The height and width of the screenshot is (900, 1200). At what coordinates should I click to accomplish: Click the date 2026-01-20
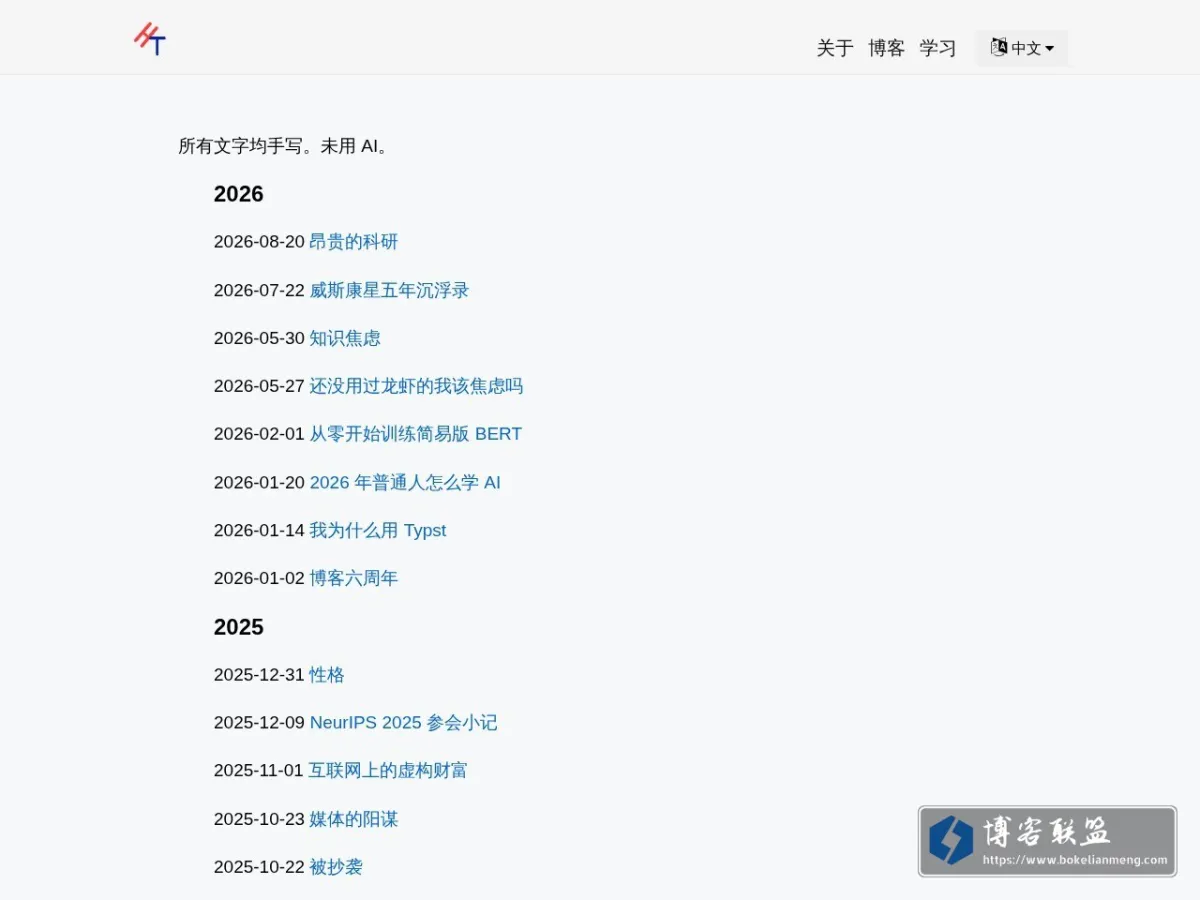click(x=259, y=482)
